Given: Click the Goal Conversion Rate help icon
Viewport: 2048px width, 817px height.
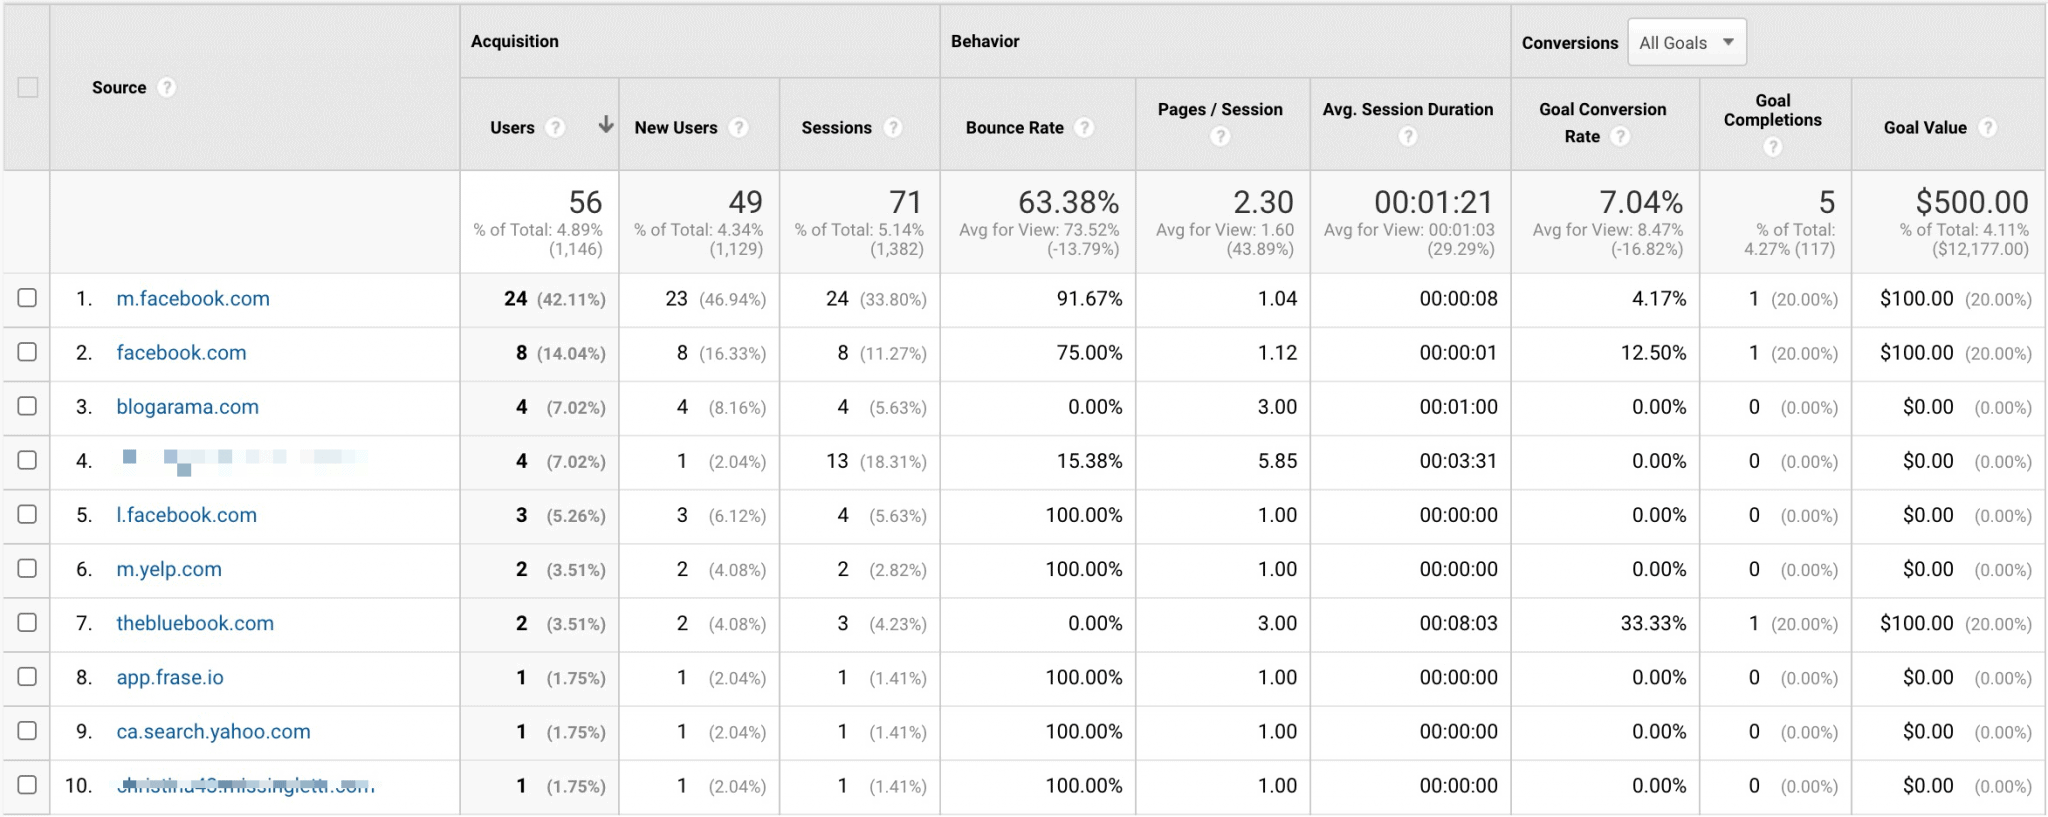Looking at the screenshot, I should point(1620,136).
